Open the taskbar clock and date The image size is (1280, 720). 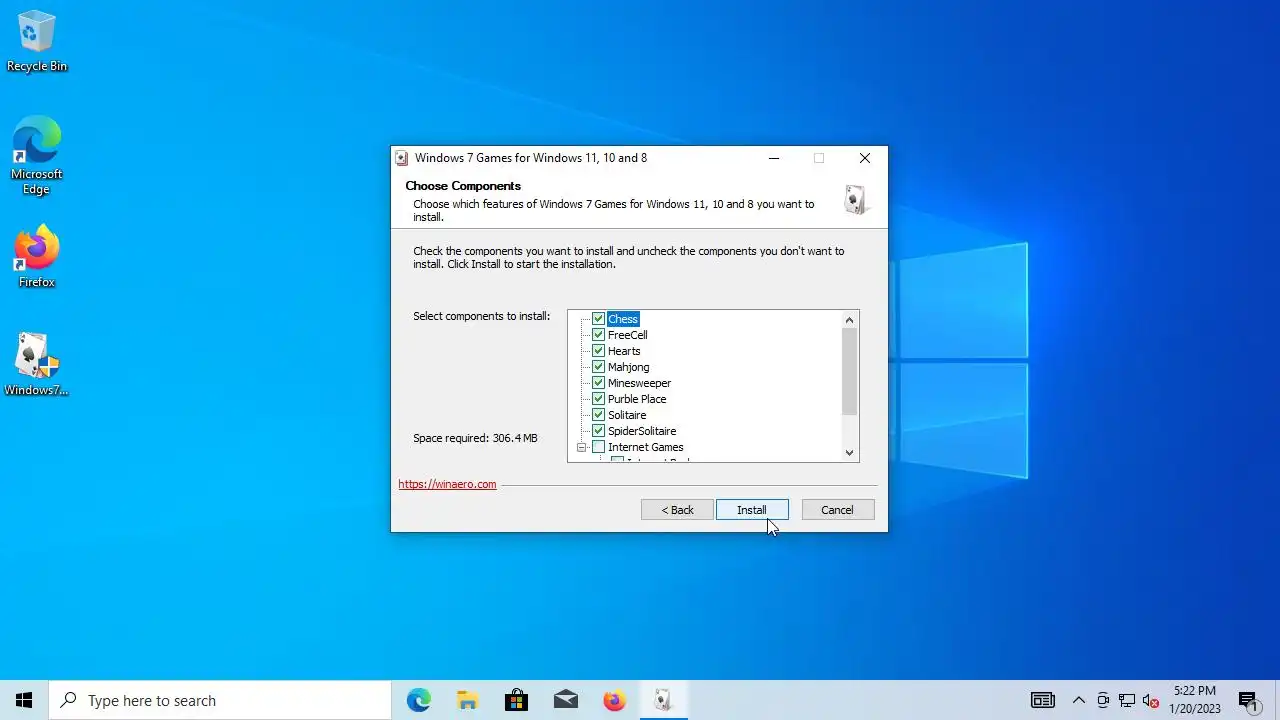1195,700
